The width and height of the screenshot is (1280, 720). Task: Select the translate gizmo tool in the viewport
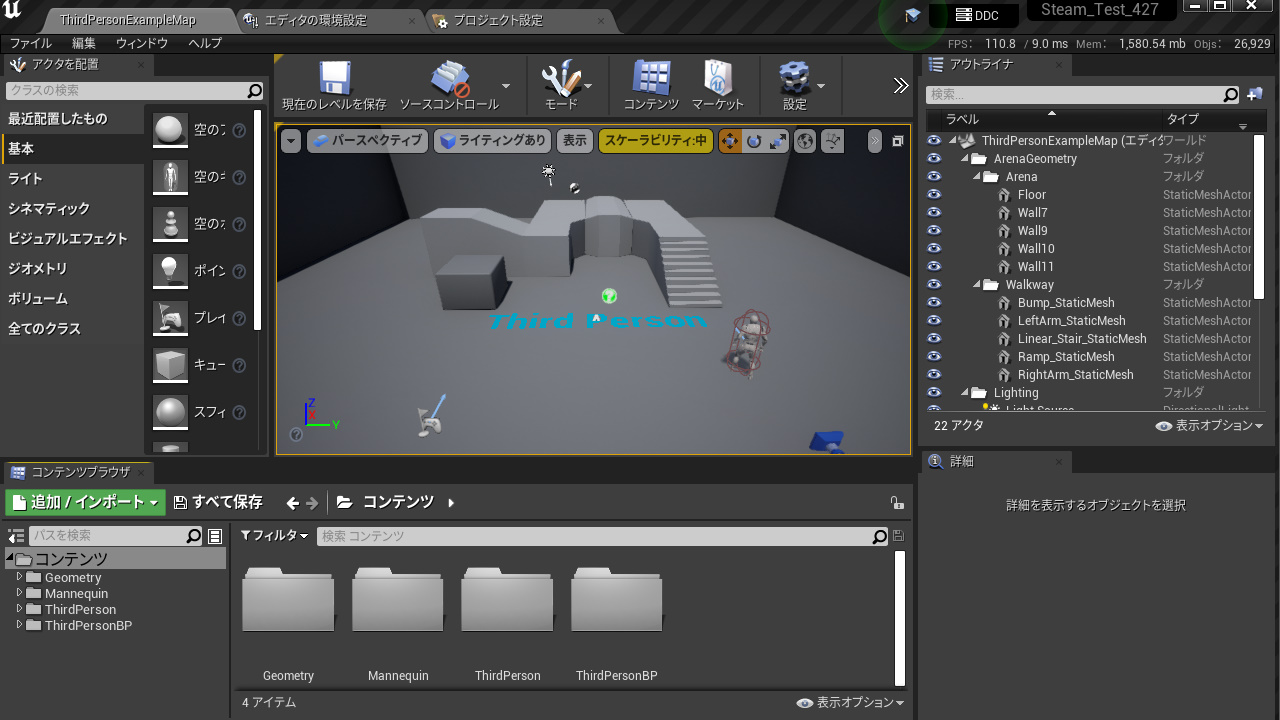coord(730,141)
